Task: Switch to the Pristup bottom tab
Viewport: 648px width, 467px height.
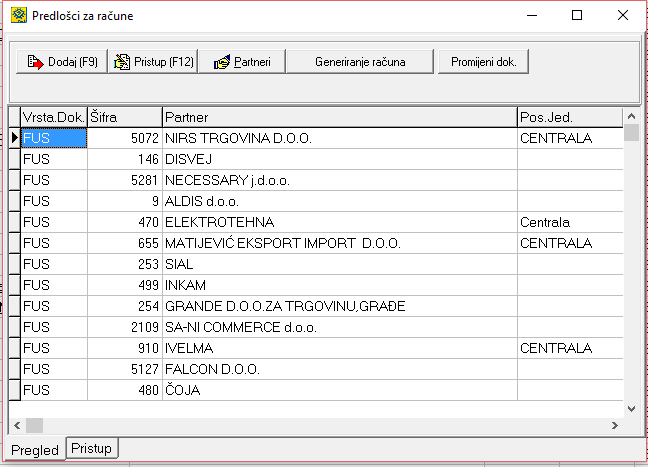Action: coord(91,448)
